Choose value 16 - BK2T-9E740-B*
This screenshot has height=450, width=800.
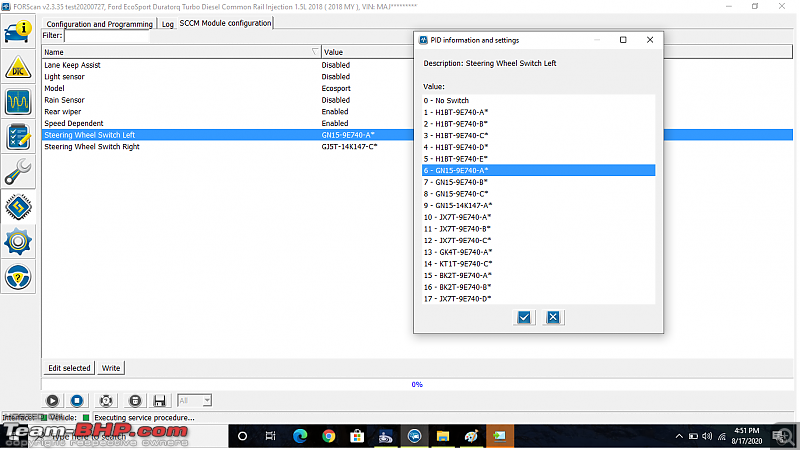538,287
